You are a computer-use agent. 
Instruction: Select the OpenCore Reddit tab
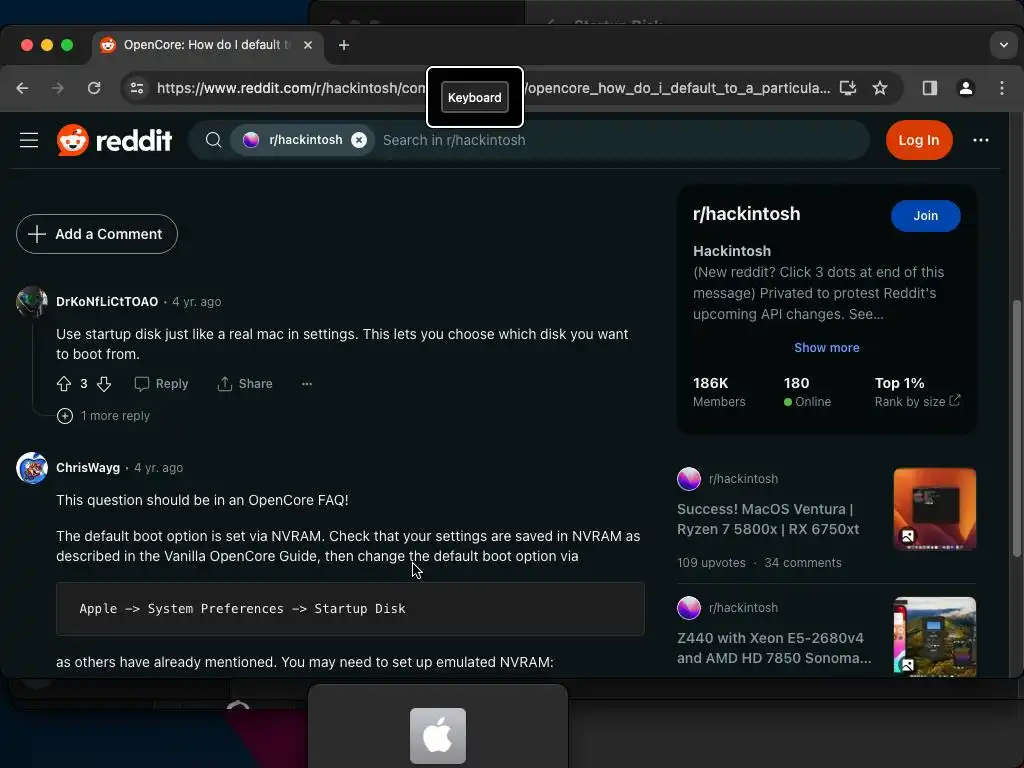point(206,45)
